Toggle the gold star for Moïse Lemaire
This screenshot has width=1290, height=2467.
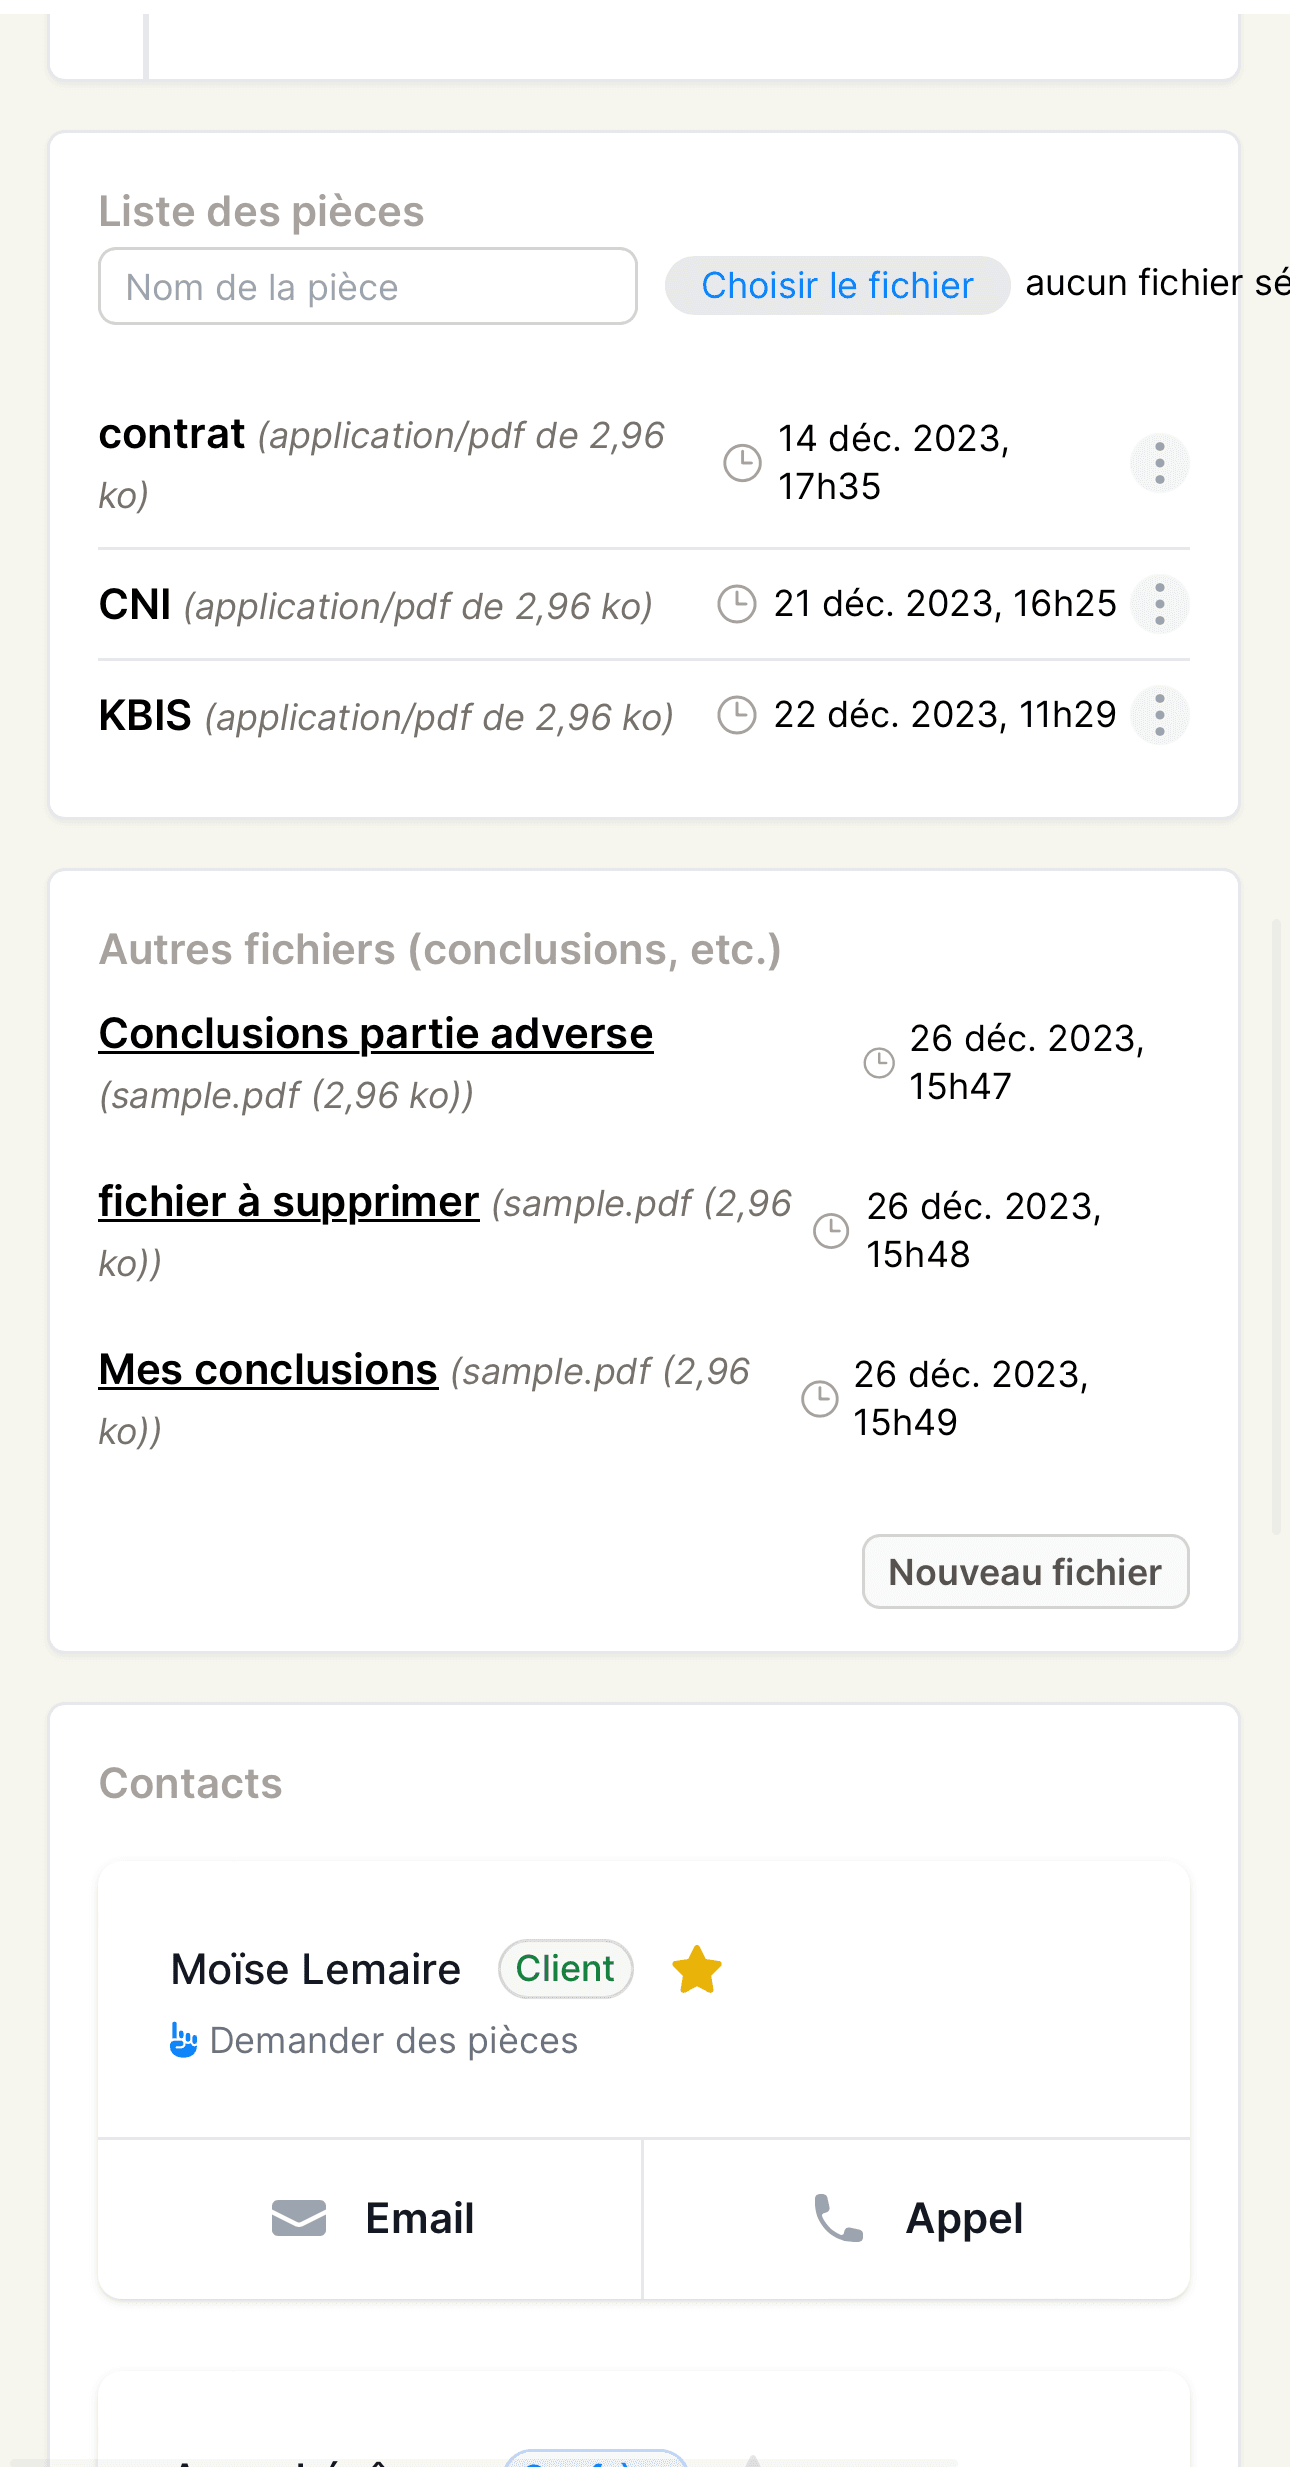pos(697,1969)
